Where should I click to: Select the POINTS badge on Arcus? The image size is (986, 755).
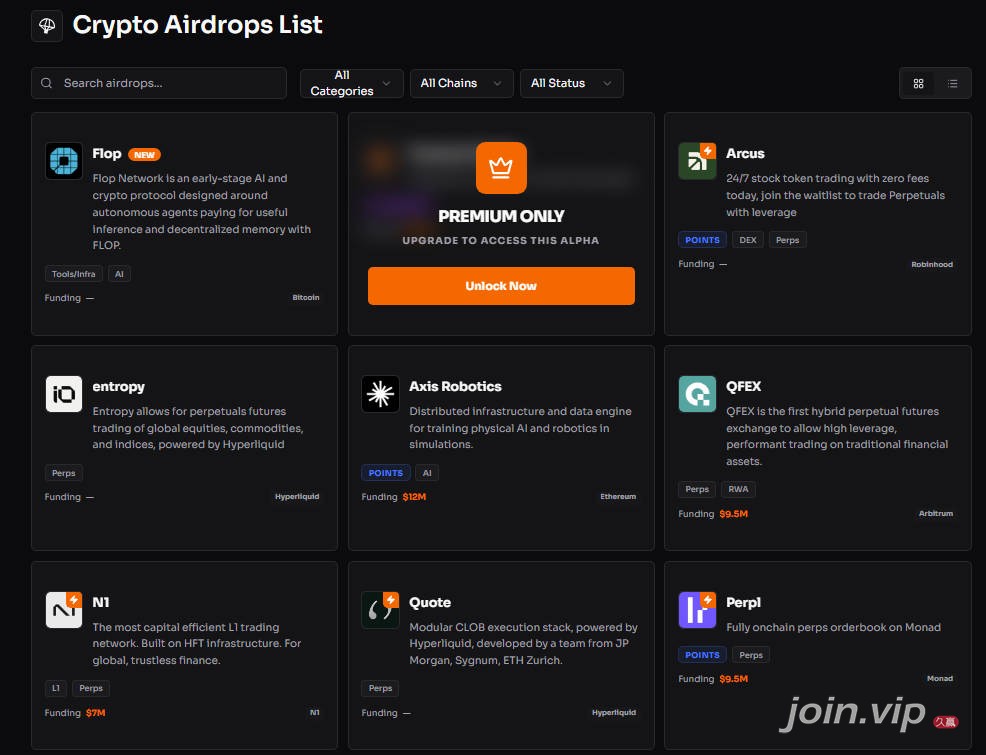coord(702,240)
